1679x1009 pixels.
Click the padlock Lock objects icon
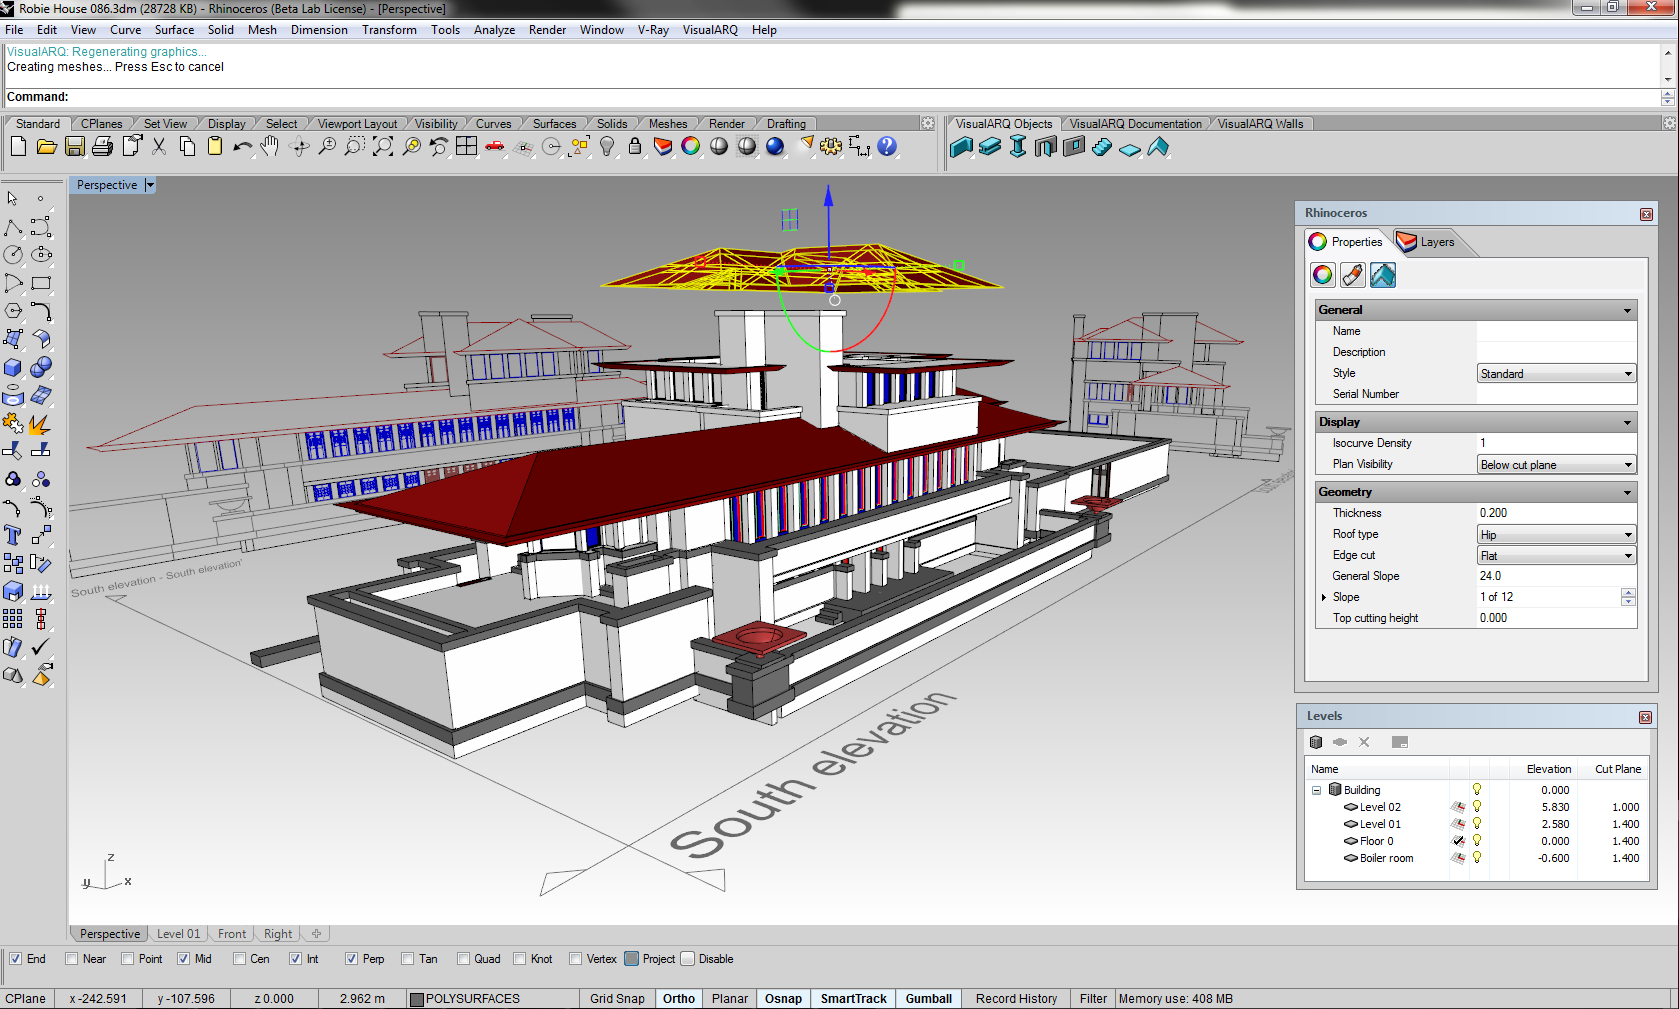tap(635, 147)
